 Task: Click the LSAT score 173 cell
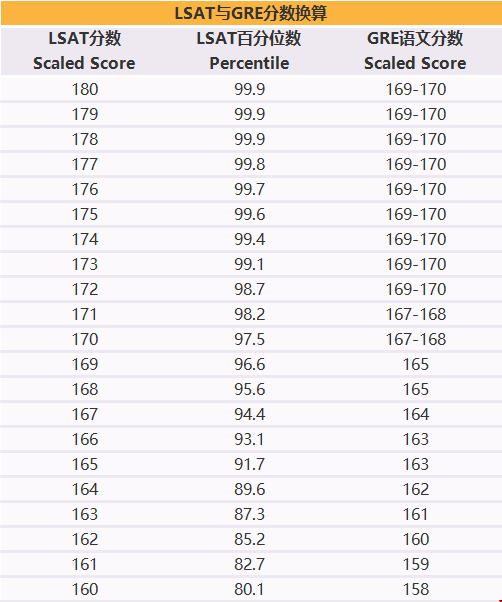(x=85, y=264)
